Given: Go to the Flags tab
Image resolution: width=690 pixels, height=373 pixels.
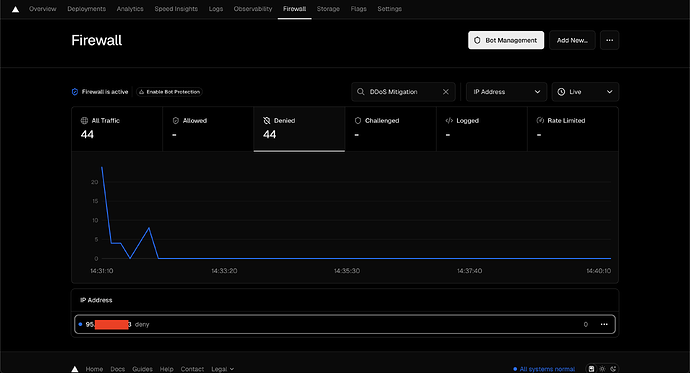Looking at the screenshot, I should pos(359,9).
